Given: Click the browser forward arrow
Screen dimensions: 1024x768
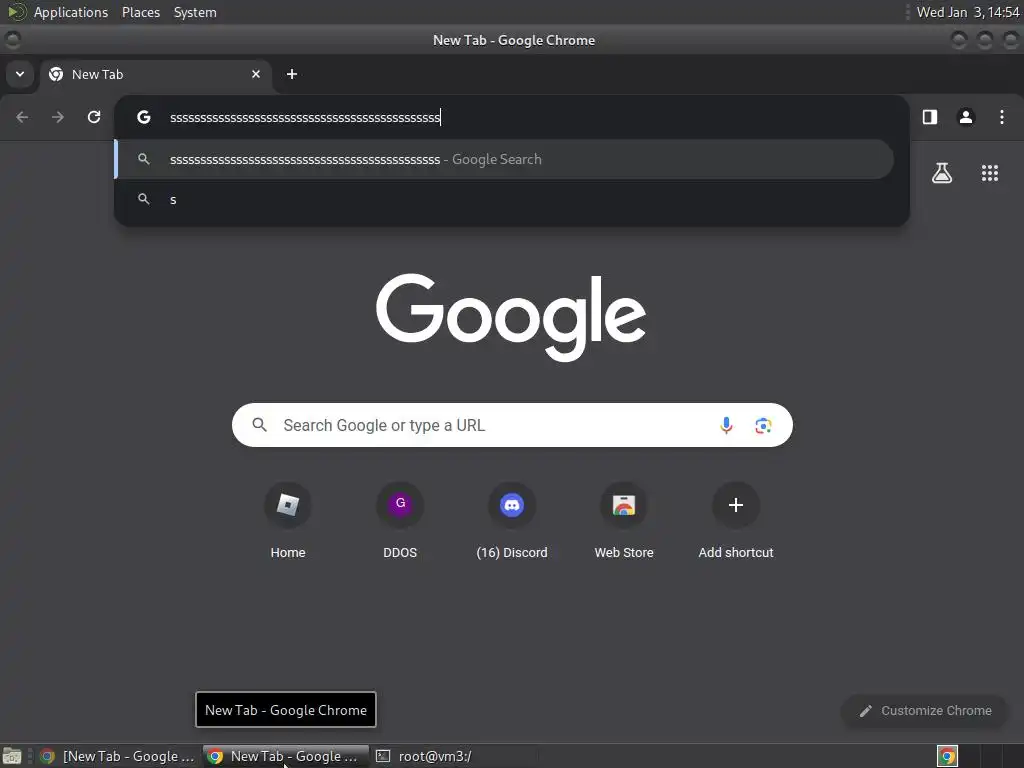Looking at the screenshot, I should (x=58, y=117).
